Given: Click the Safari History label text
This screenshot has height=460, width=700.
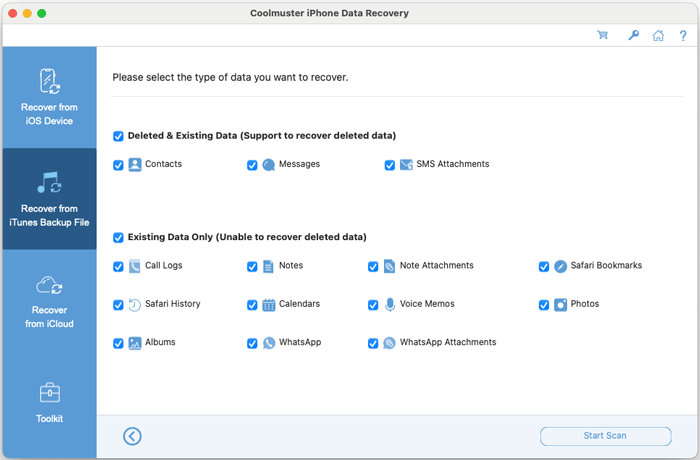Looking at the screenshot, I should (x=173, y=304).
